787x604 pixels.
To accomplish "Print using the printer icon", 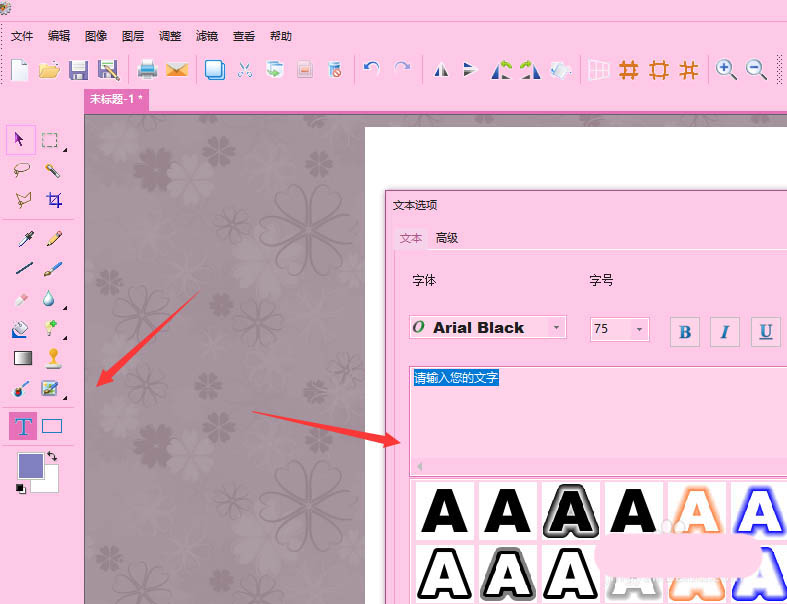I will point(148,69).
